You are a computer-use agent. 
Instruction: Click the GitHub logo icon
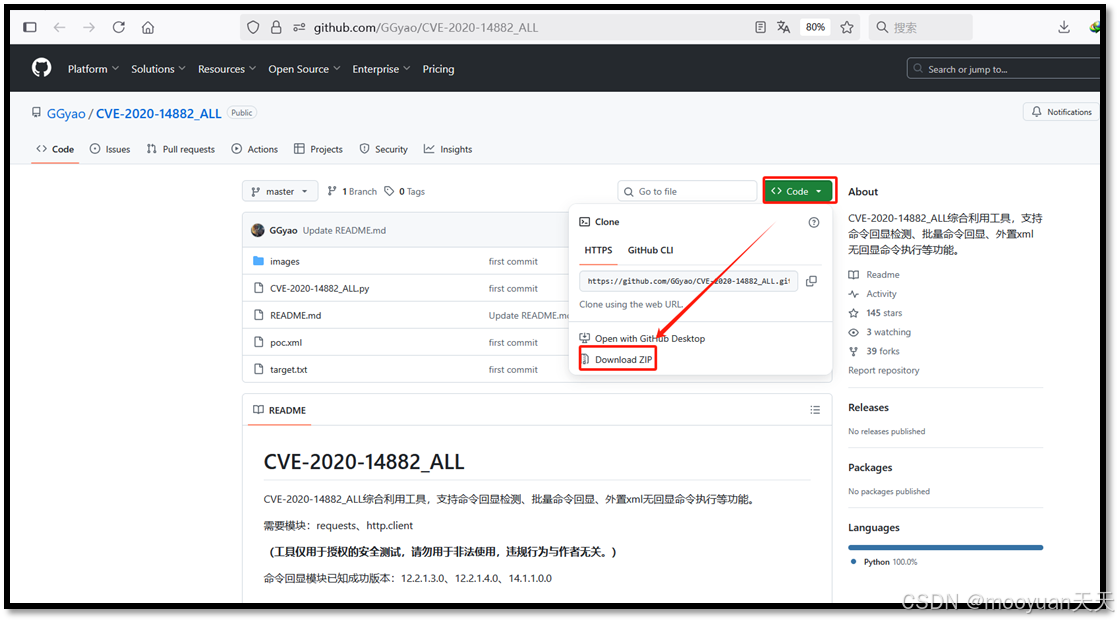[x=41, y=68]
